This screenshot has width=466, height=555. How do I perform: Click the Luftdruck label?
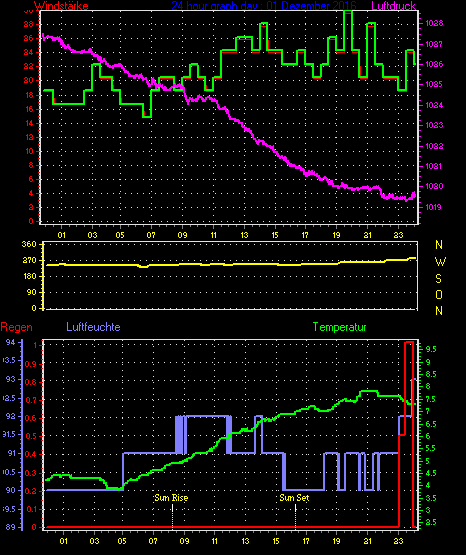coord(393,6)
